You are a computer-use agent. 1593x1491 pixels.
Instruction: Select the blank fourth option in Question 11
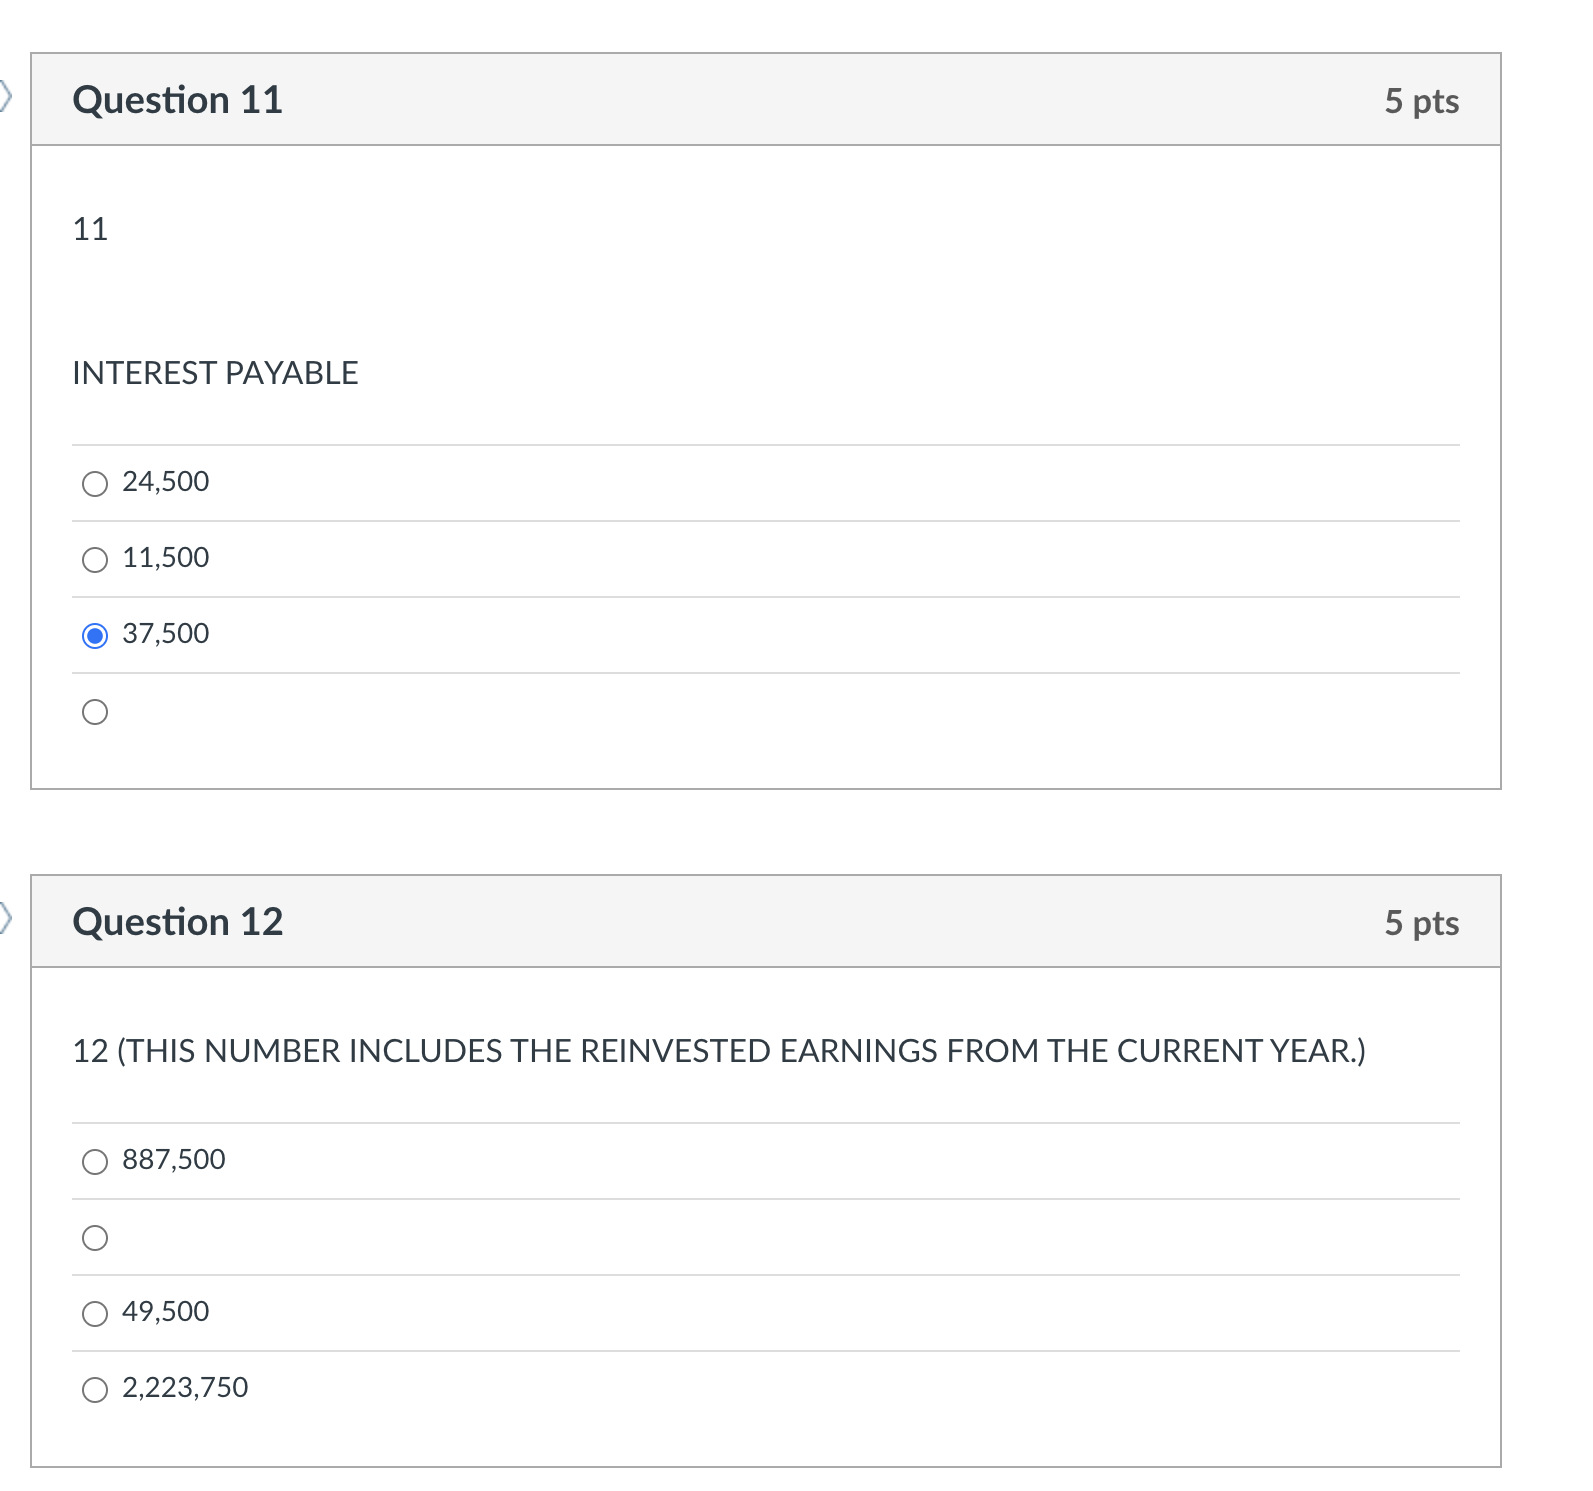[95, 712]
